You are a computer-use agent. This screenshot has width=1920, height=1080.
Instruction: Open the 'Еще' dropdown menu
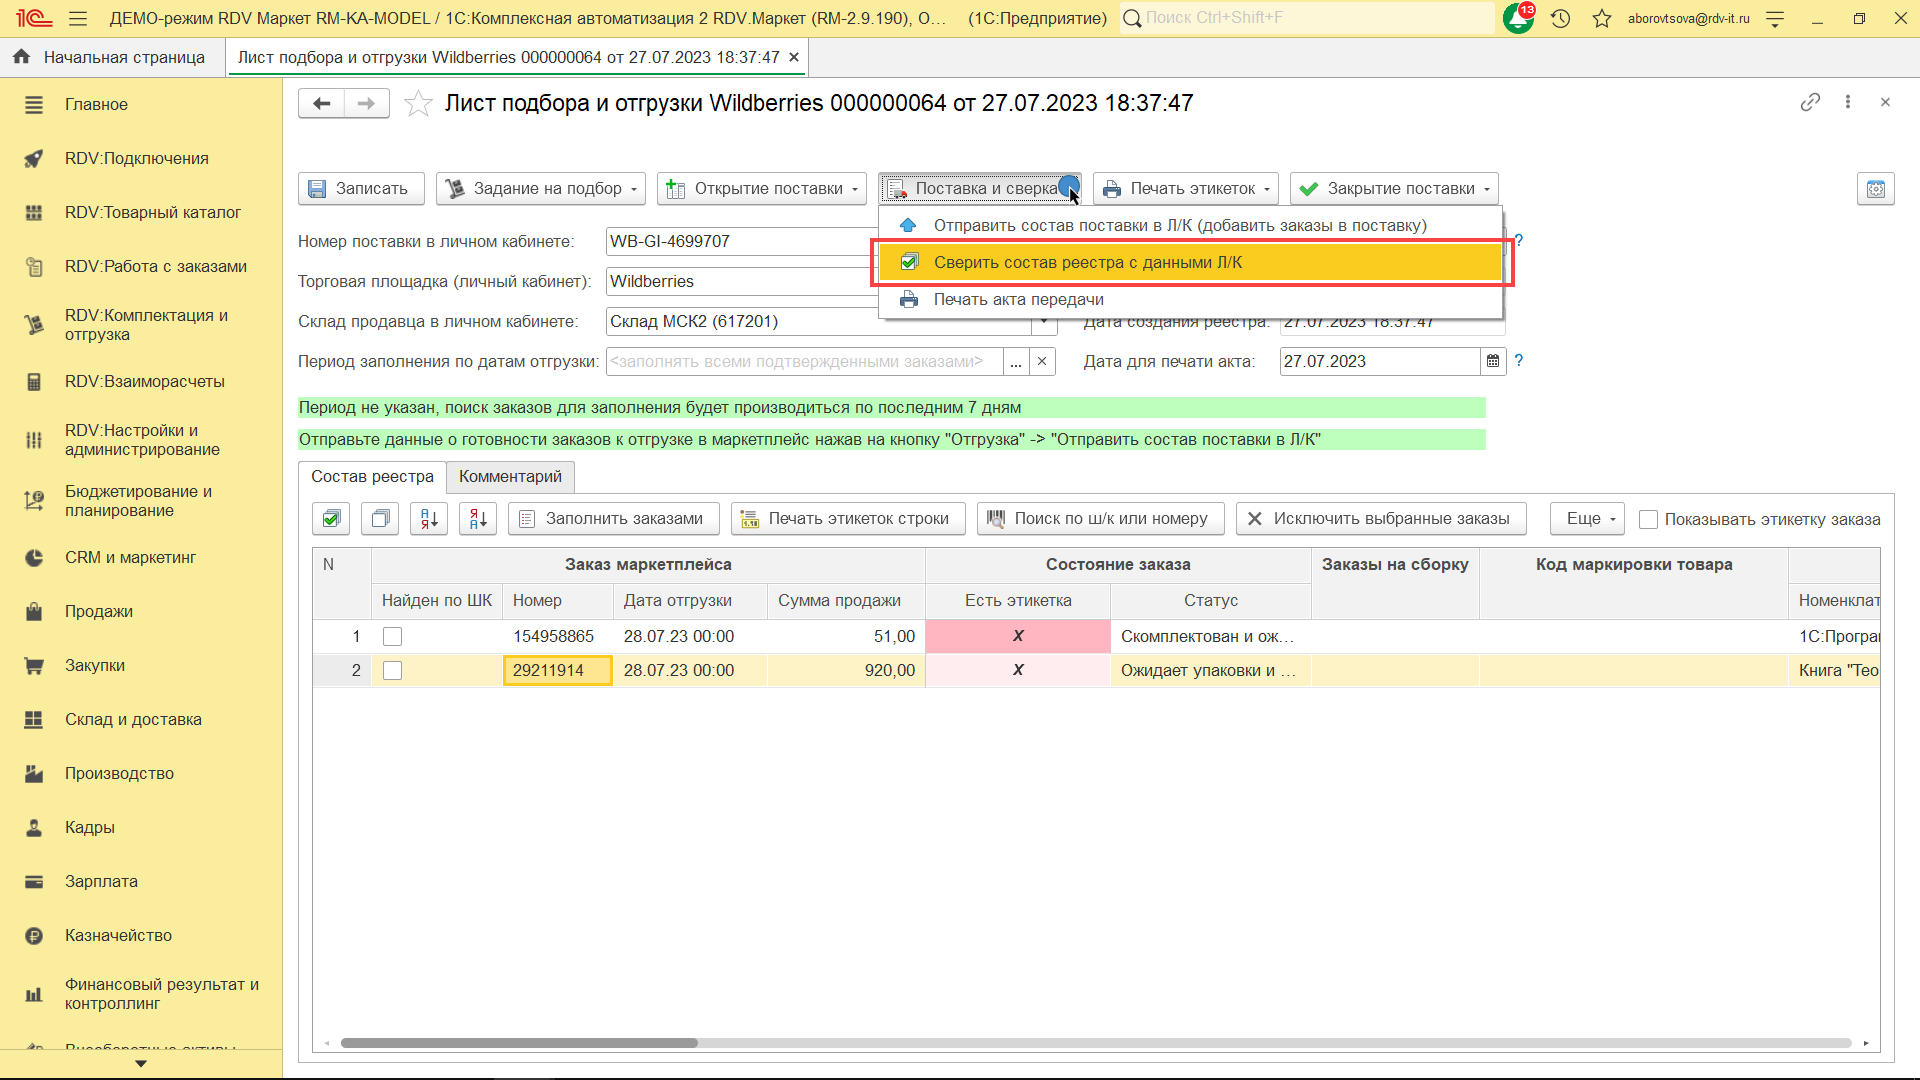pos(1588,518)
